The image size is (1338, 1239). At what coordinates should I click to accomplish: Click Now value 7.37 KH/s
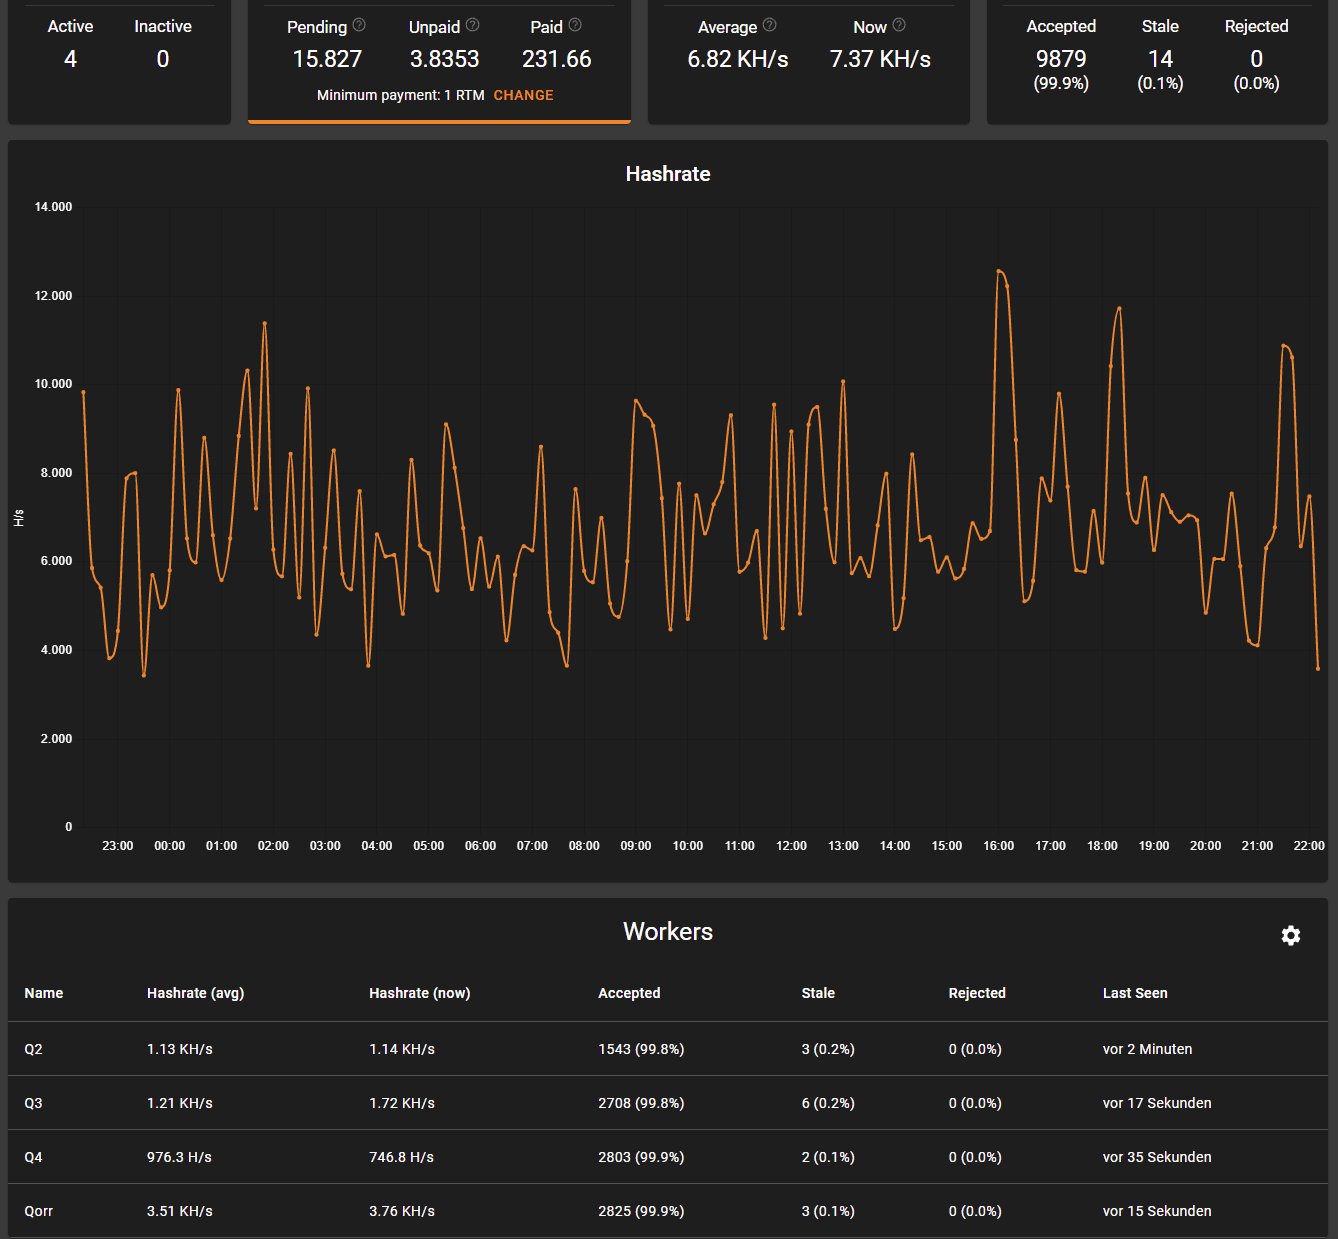[880, 59]
